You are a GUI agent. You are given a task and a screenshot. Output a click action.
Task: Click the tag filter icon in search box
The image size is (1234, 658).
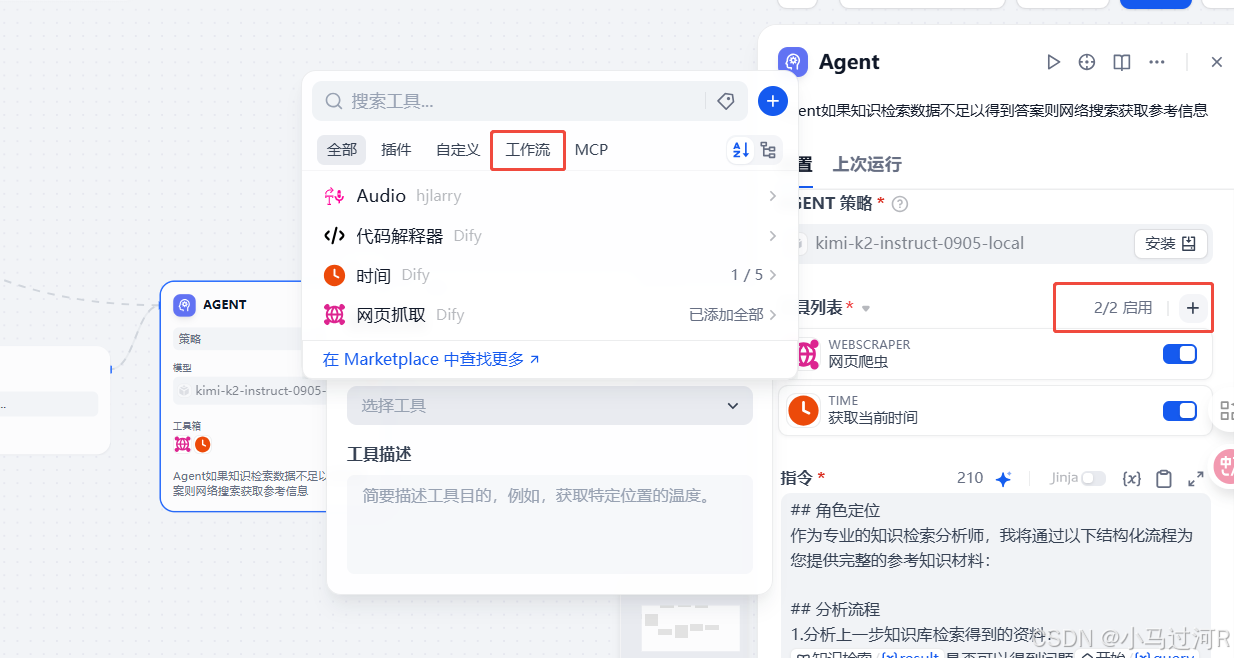[x=726, y=101]
